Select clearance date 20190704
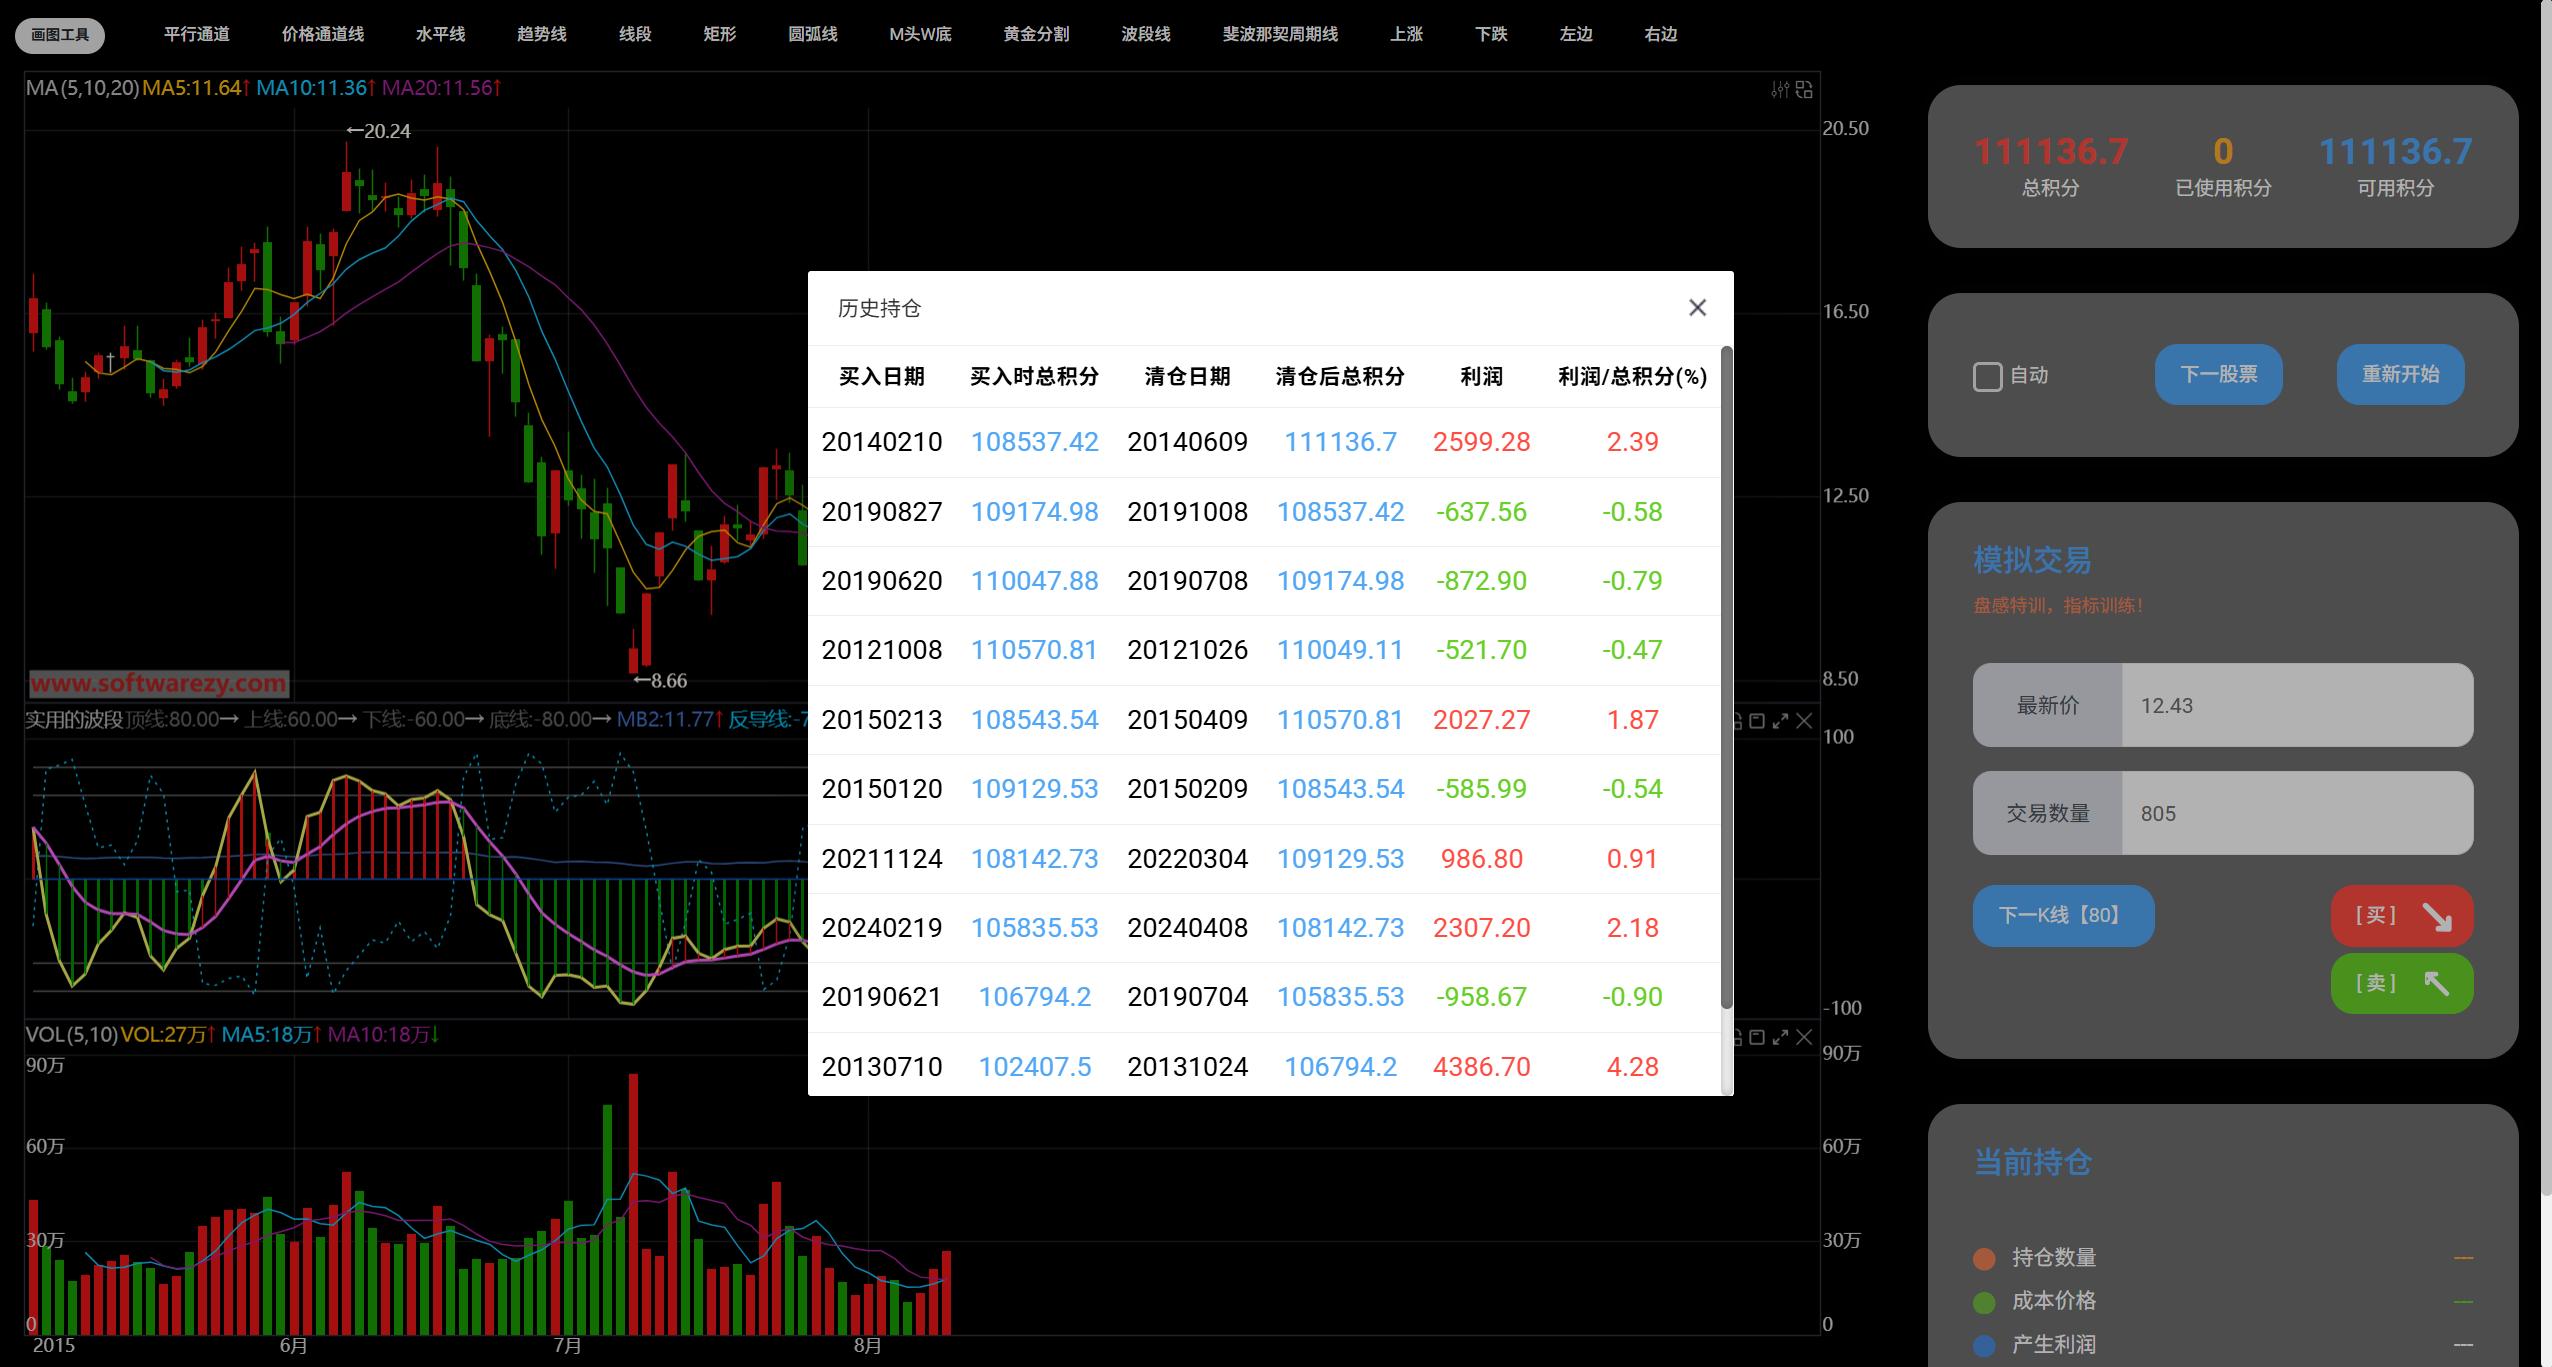The width and height of the screenshot is (2552, 1367). (1188, 997)
